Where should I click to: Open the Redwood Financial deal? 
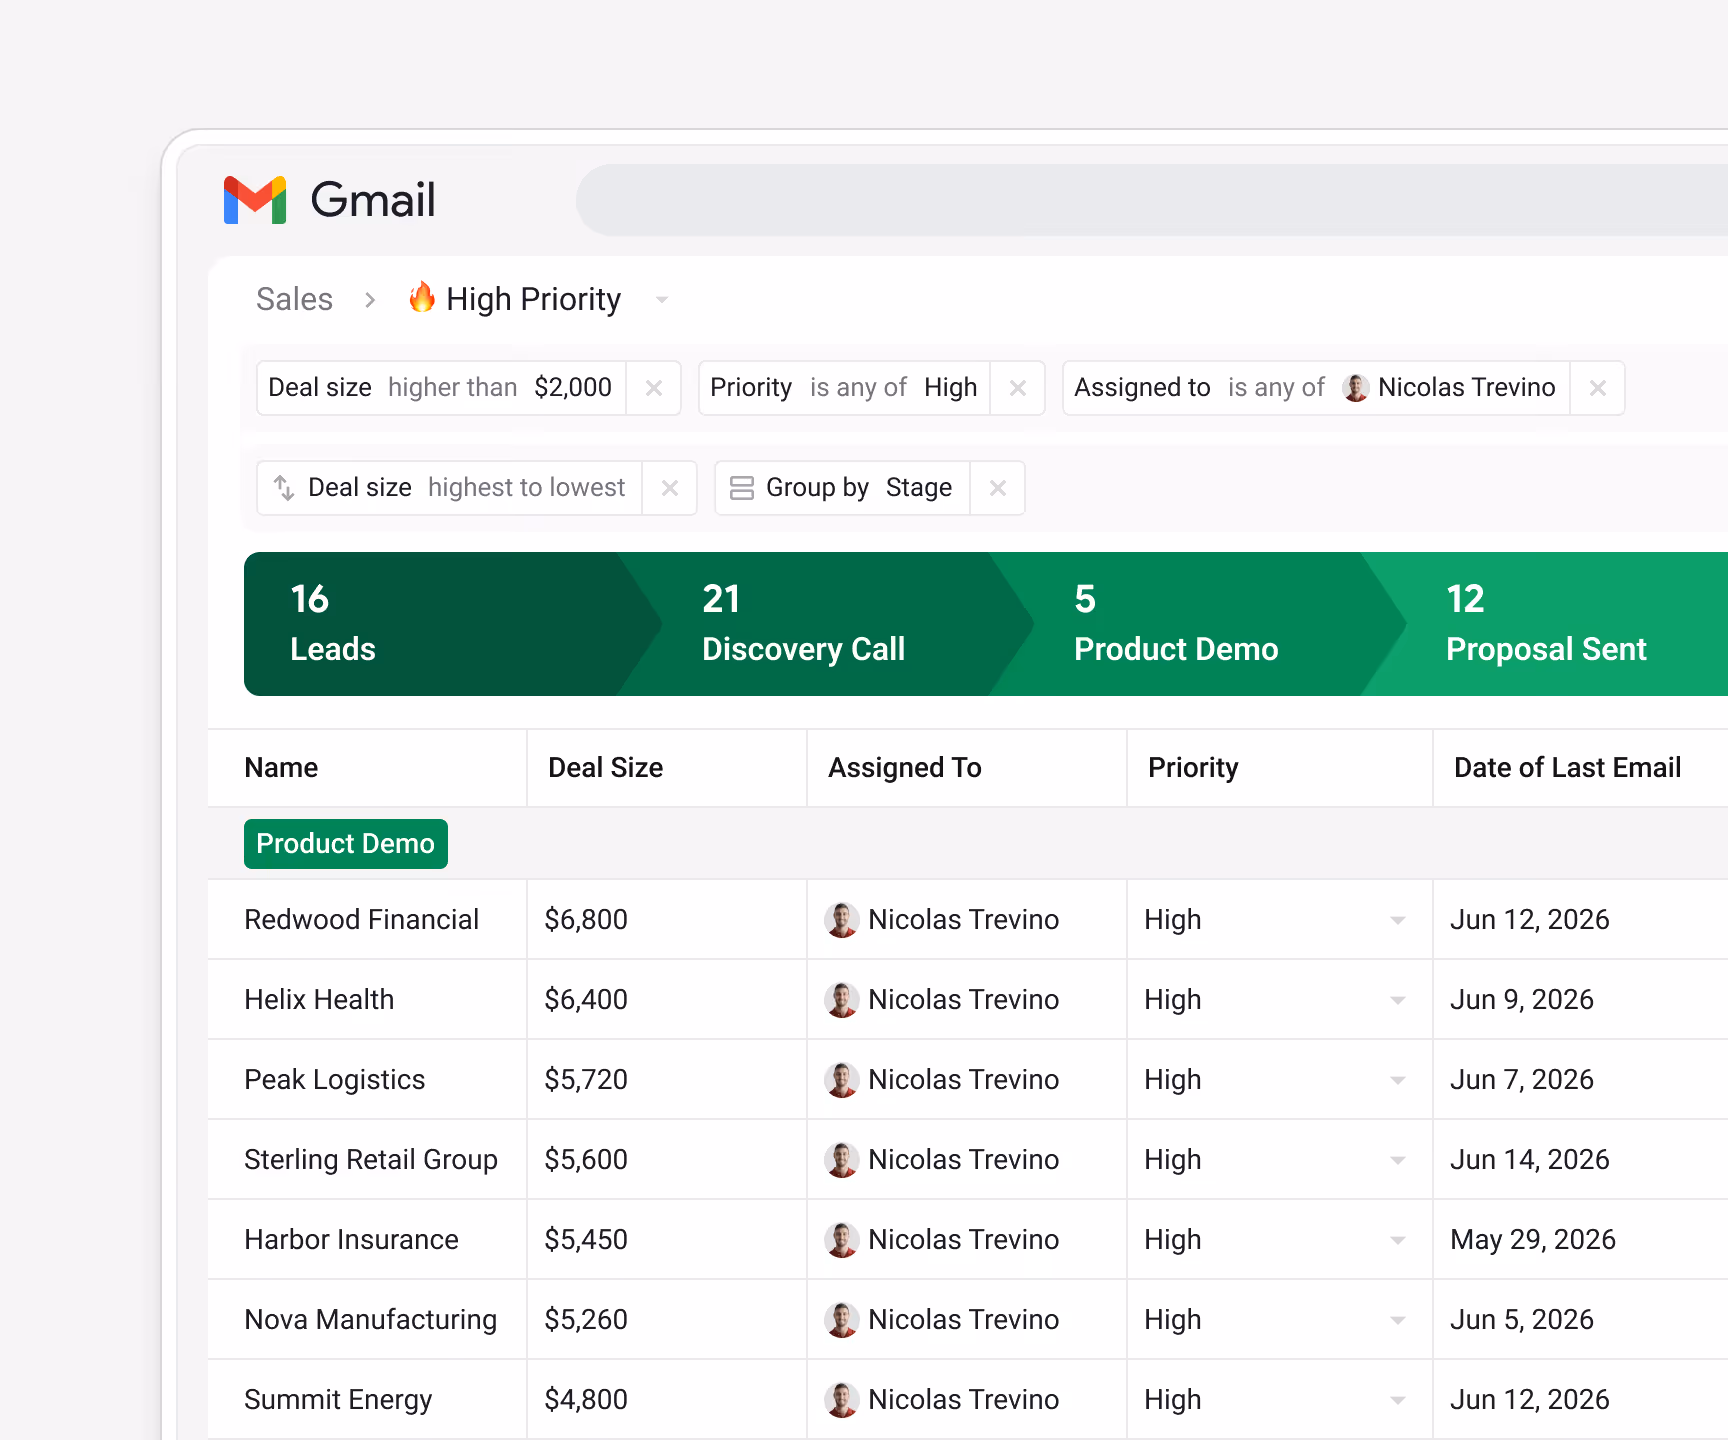361,920
